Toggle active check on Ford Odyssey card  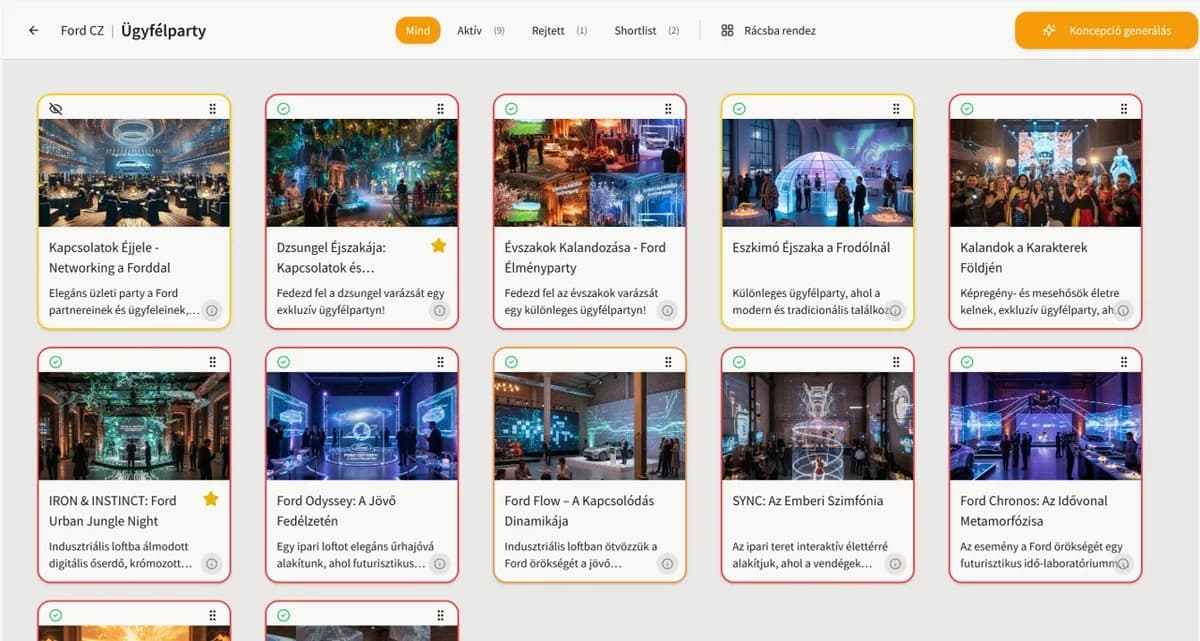pyautogui.click(x=283, y=361)
